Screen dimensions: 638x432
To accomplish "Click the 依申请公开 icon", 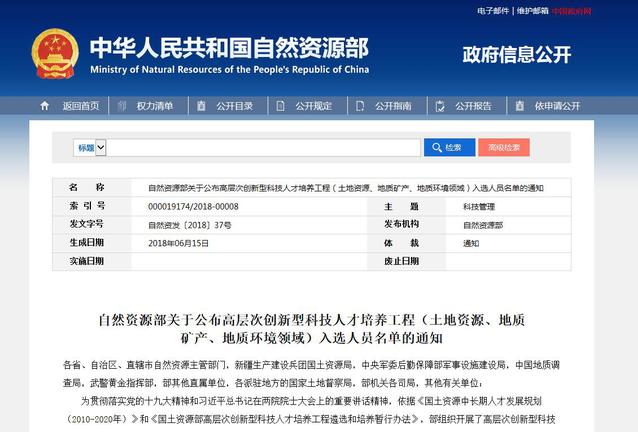I will 520,106.
